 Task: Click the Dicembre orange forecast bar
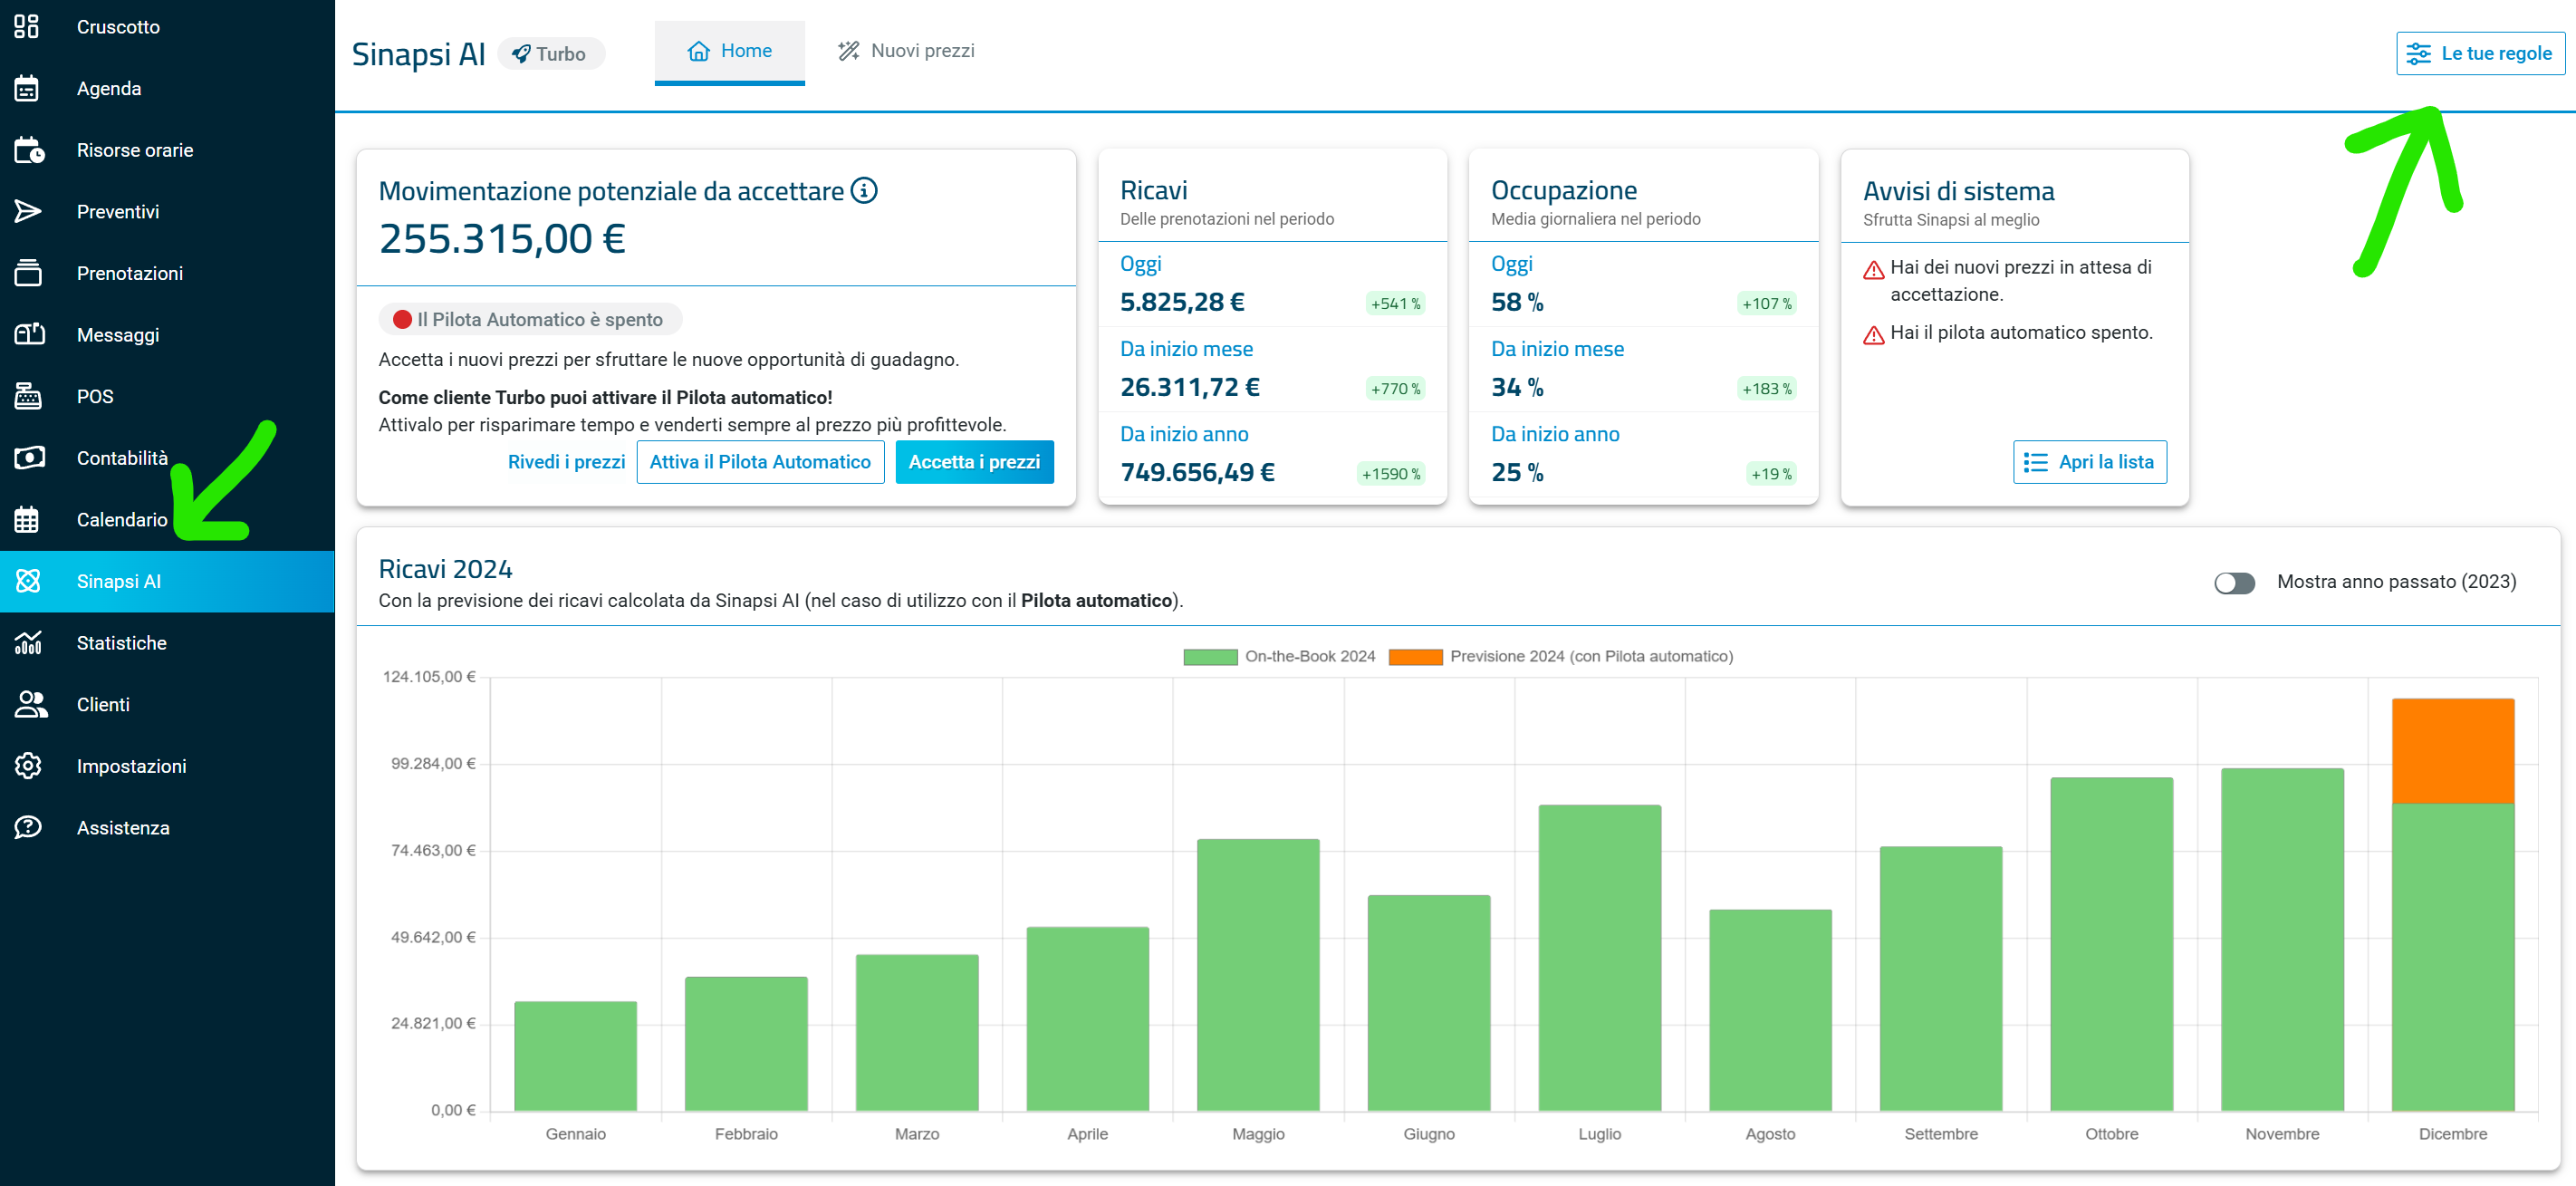[2452, 751]
